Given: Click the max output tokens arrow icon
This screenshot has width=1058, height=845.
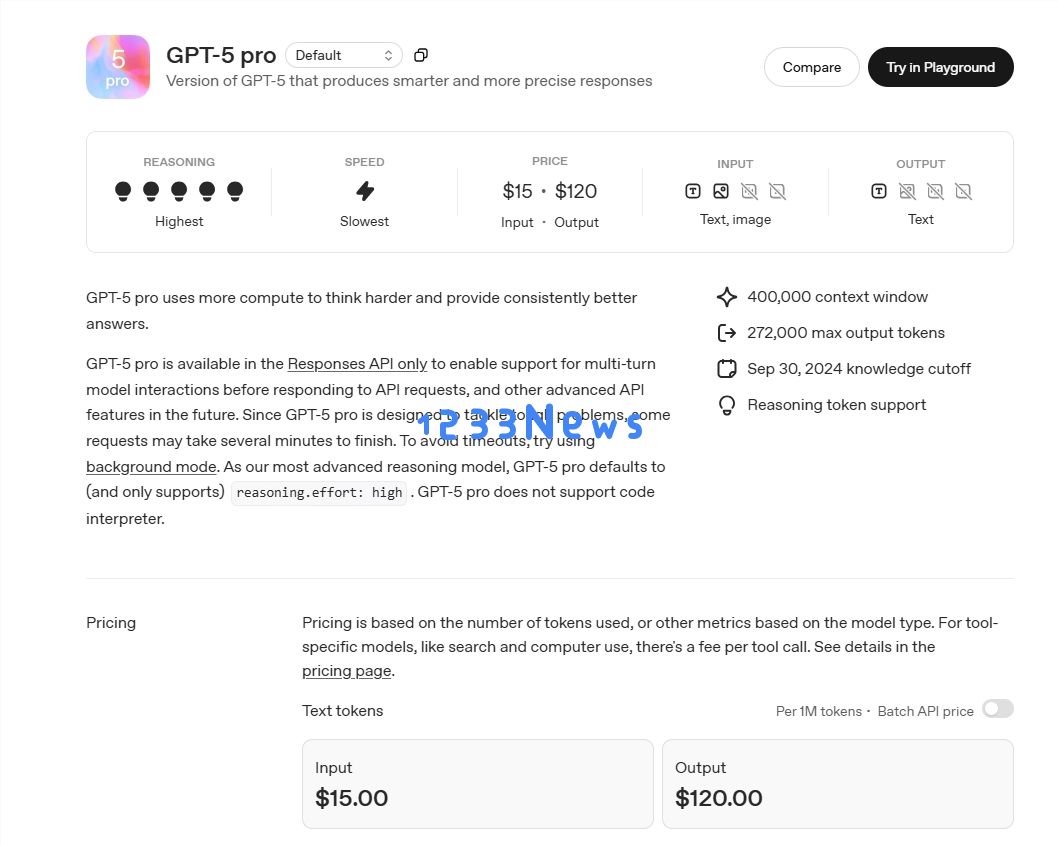Looking at the screenshot, I should click(727, 333).
